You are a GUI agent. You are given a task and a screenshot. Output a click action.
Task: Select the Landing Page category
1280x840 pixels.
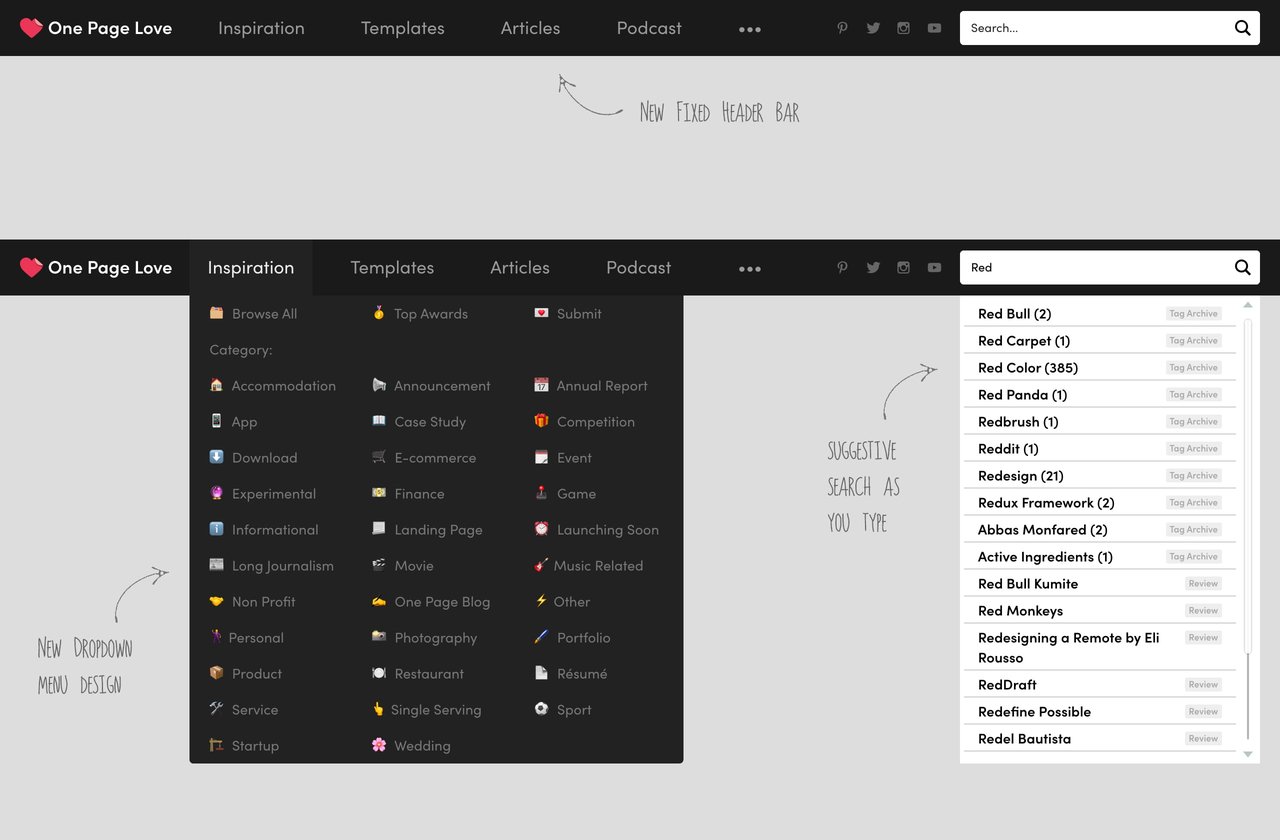(x=440, y=529)
